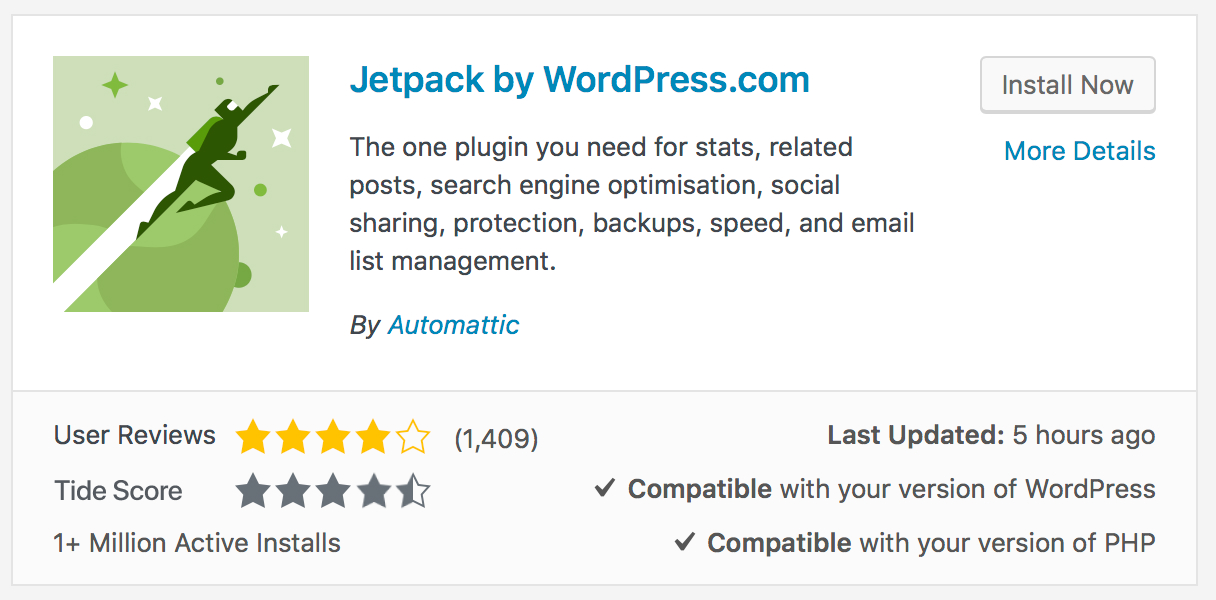Screen dimensions: 1216x600
Task: Click the Tide Score label
Action: pyautogui.click(x=118, y=491)
